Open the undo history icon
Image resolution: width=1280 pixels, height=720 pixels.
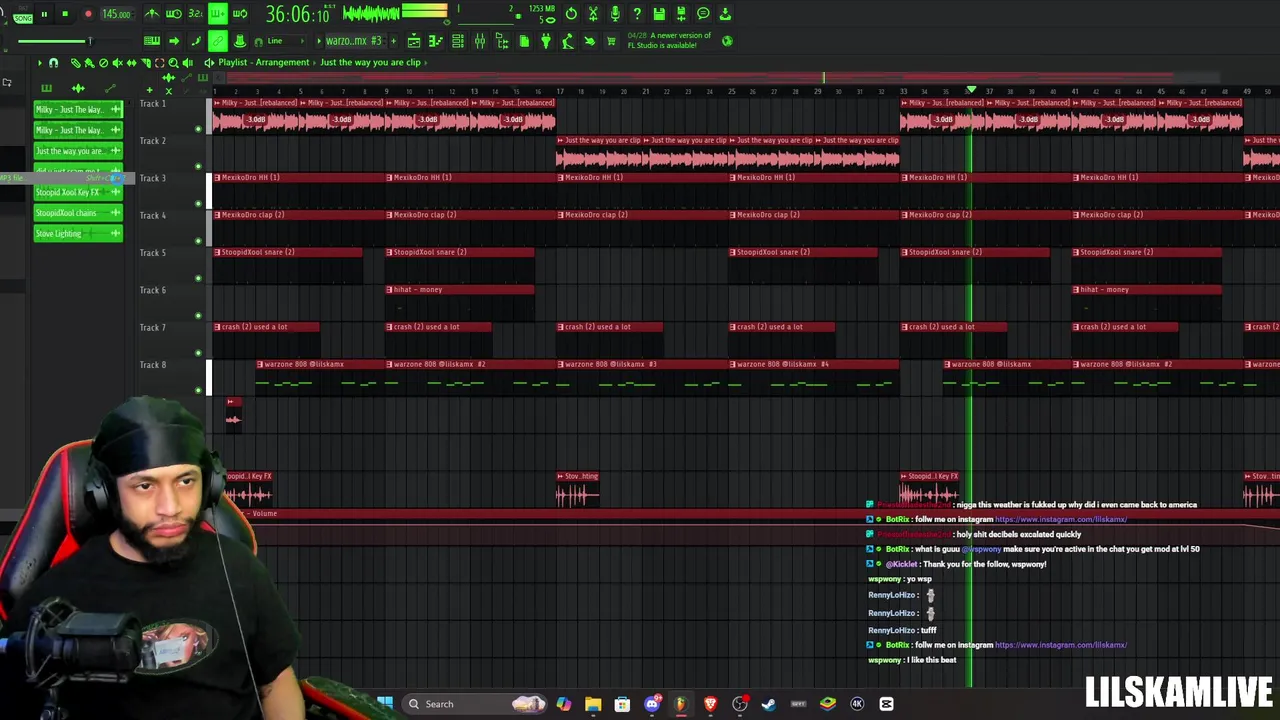pos(571,14)
